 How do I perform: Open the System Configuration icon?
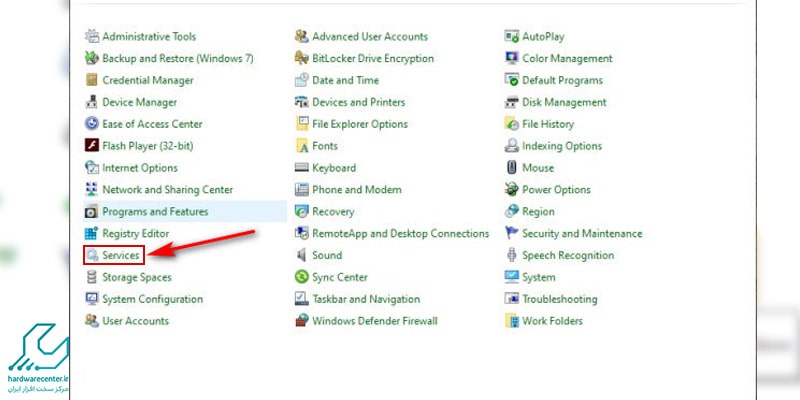click(92, 299)
